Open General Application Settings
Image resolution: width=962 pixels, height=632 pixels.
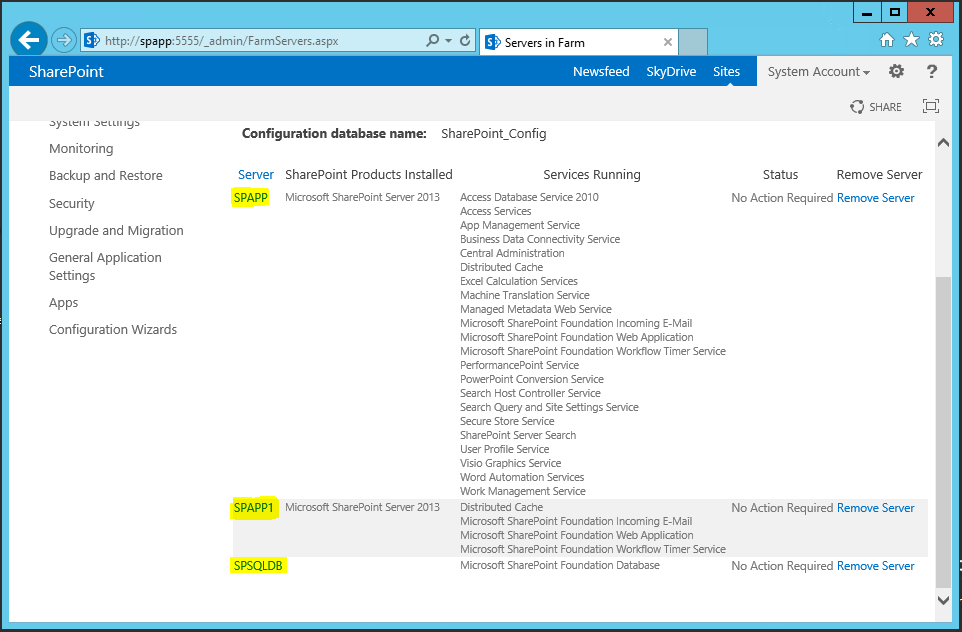coord(105,266)
